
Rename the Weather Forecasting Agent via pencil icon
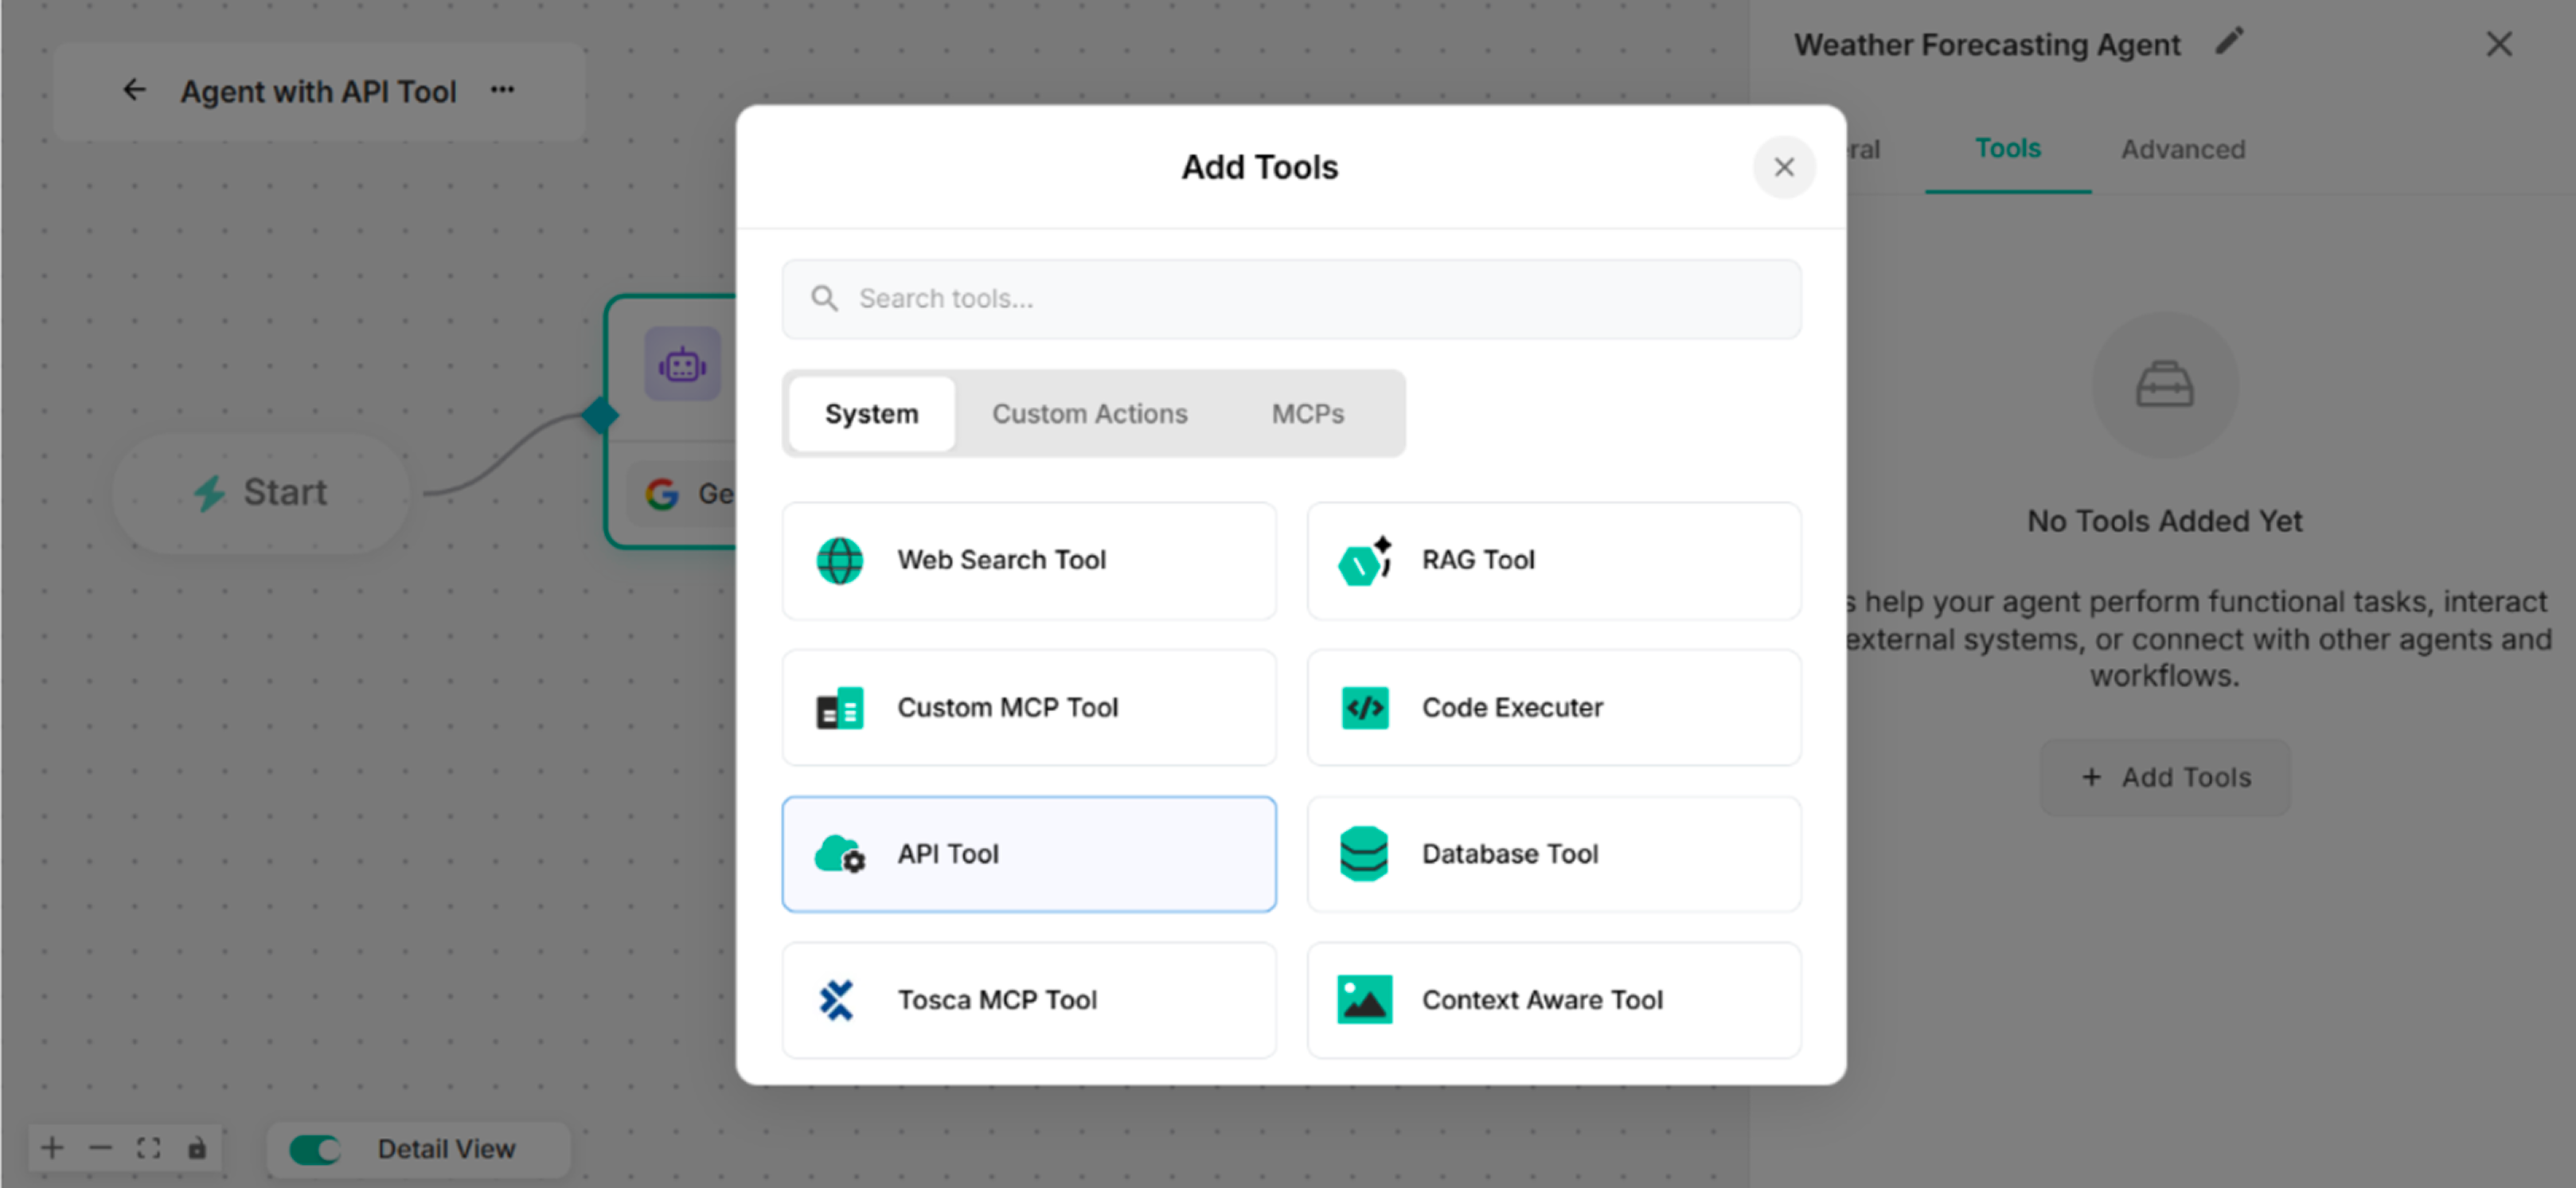point(2230,42)
